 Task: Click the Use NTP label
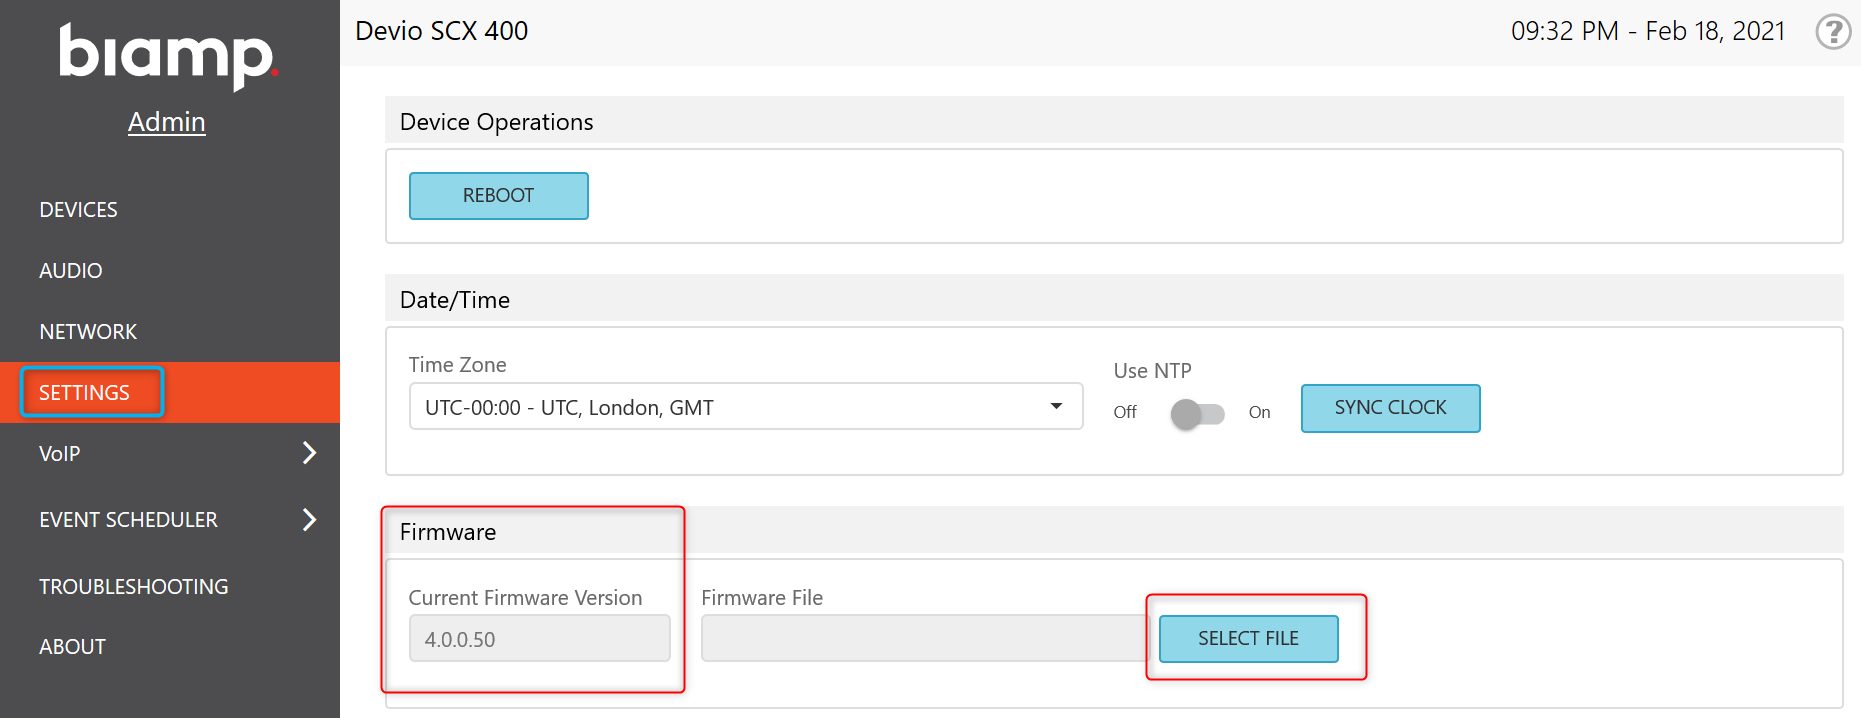point(1152,371)
